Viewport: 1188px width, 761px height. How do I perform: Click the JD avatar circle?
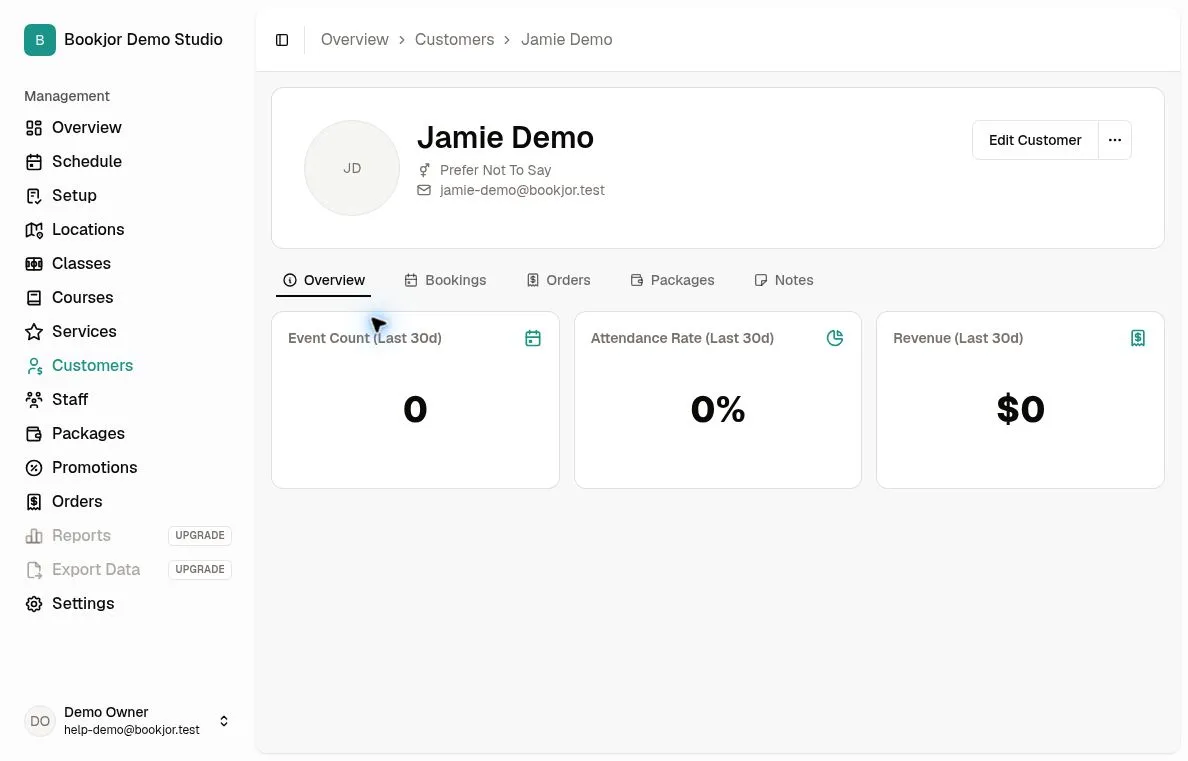tap(352, 168)
